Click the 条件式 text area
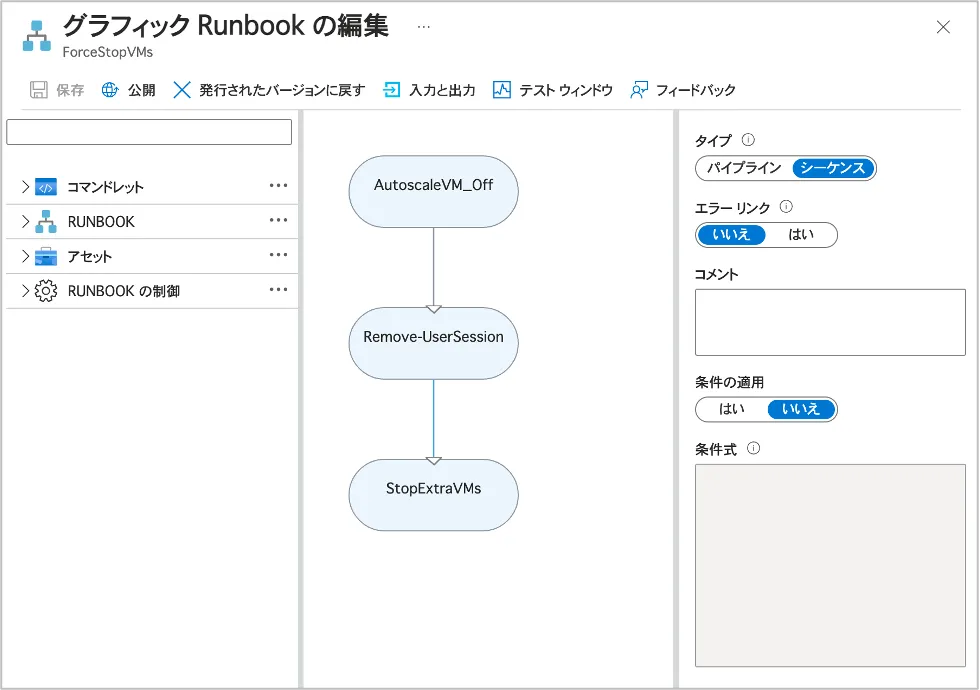 coord(830,566)
